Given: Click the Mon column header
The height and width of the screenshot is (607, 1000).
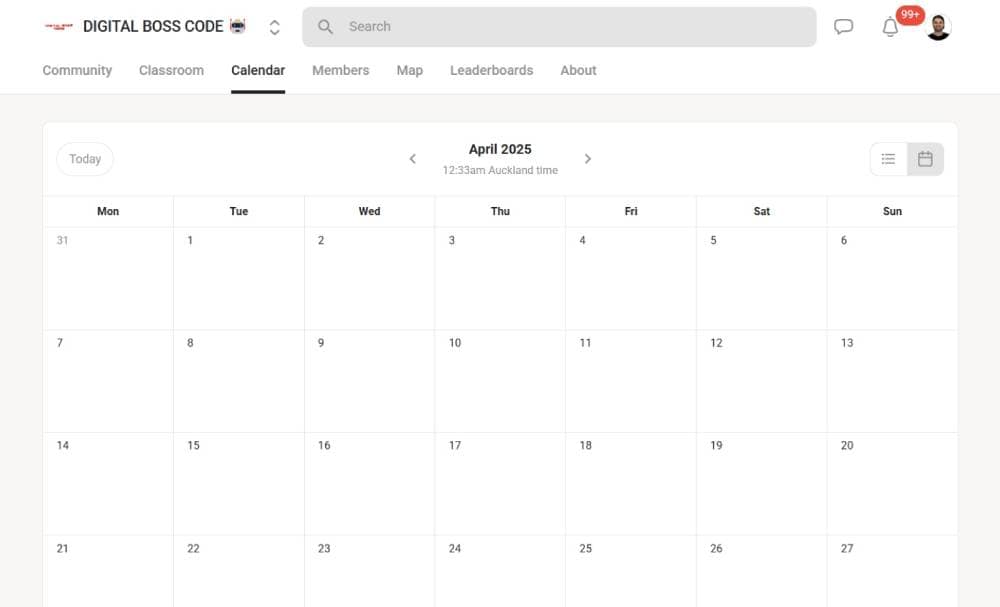Looking at the screenshot, I should pos(108,211).
